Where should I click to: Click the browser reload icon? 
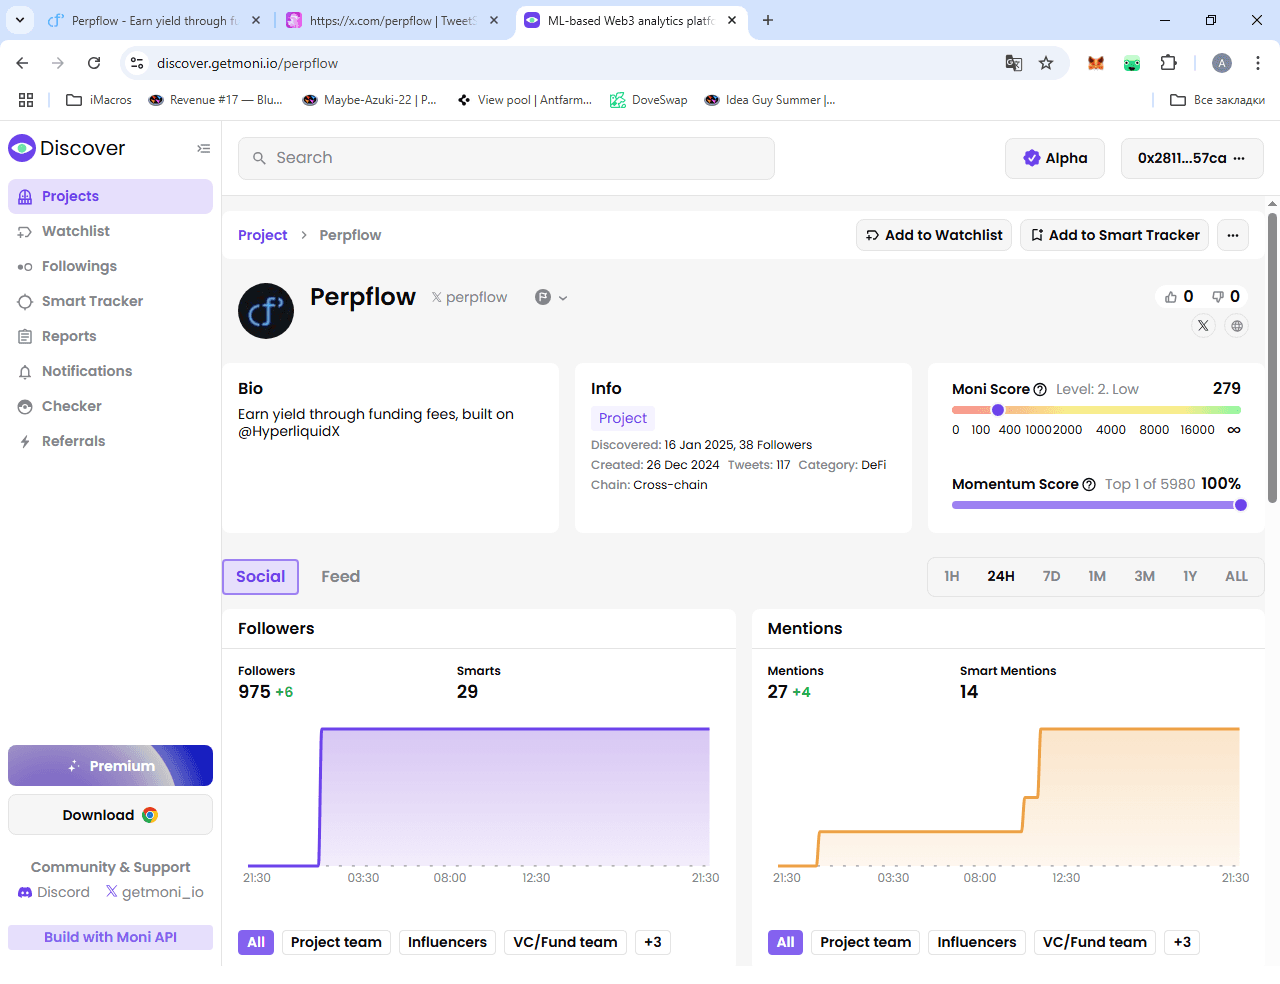[x=94, y=63]
